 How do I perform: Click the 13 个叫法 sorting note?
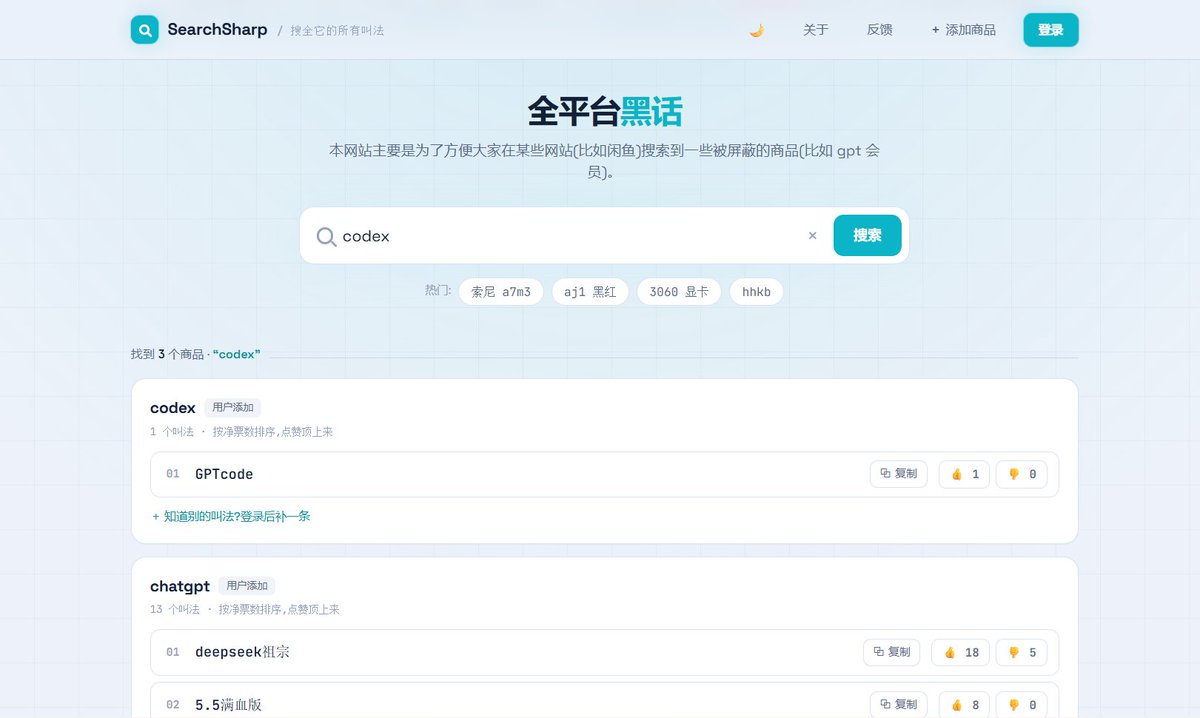tap(245, 609)
